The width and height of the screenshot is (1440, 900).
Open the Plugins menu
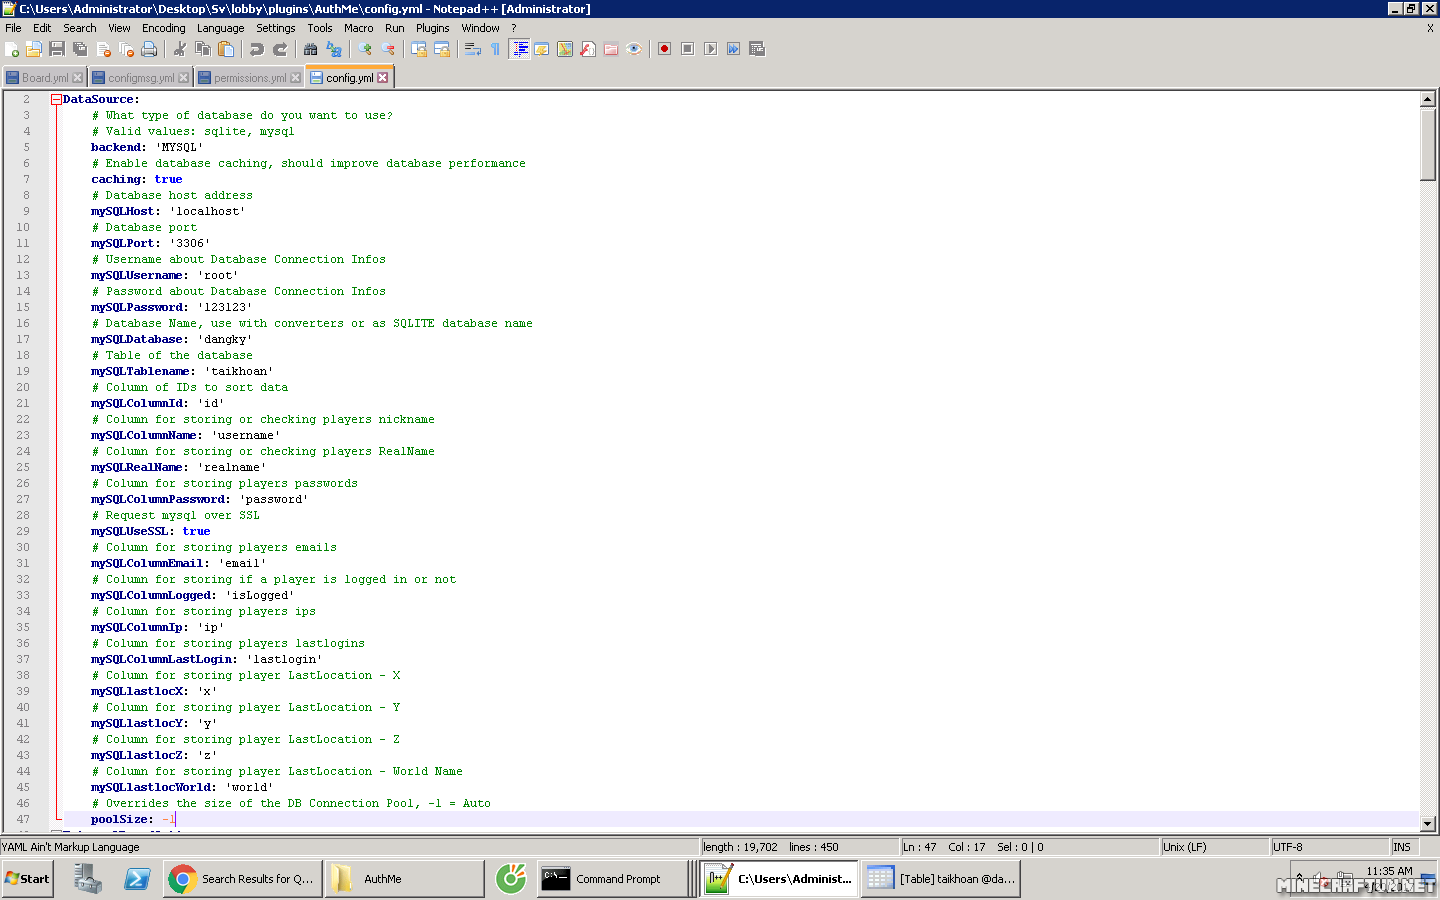[432, 28]
